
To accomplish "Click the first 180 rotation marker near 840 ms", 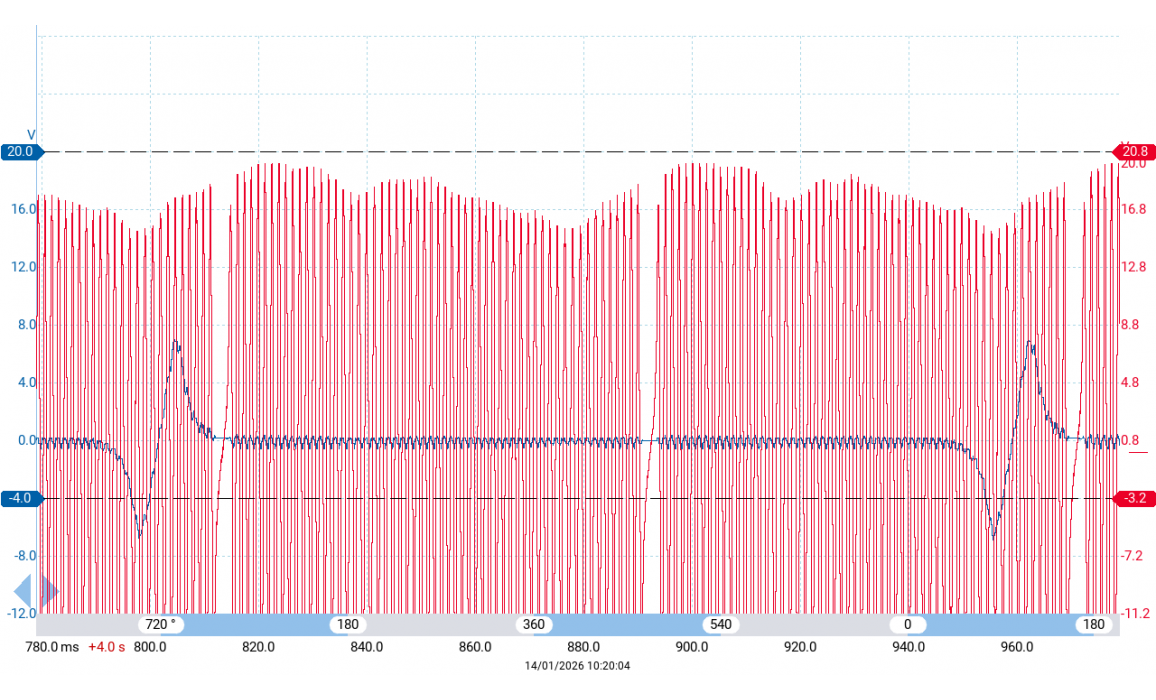I will 347,625.
